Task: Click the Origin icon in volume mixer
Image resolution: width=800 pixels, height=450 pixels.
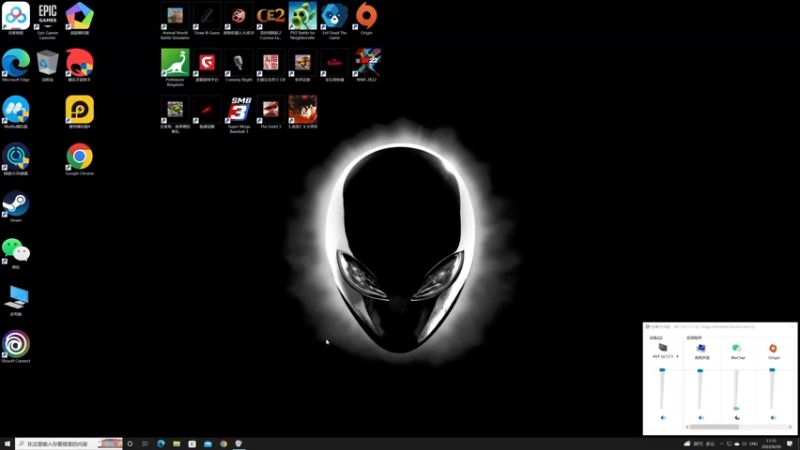Action: [x=773, y=348]
